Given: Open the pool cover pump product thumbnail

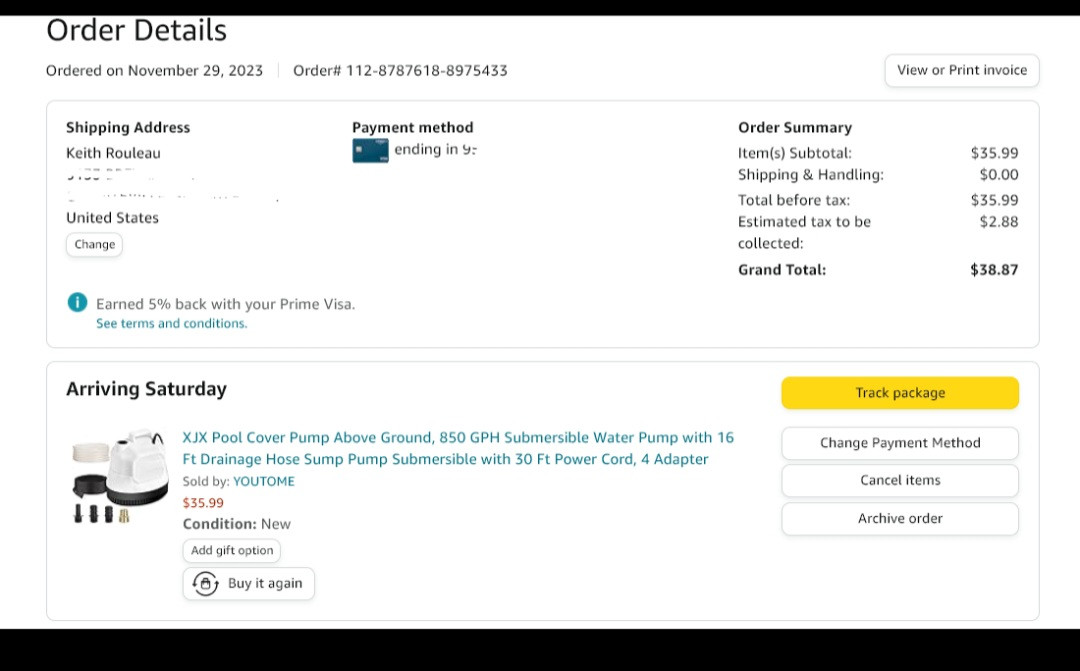Looking at the screenshot, I should (x=119, y=479).
